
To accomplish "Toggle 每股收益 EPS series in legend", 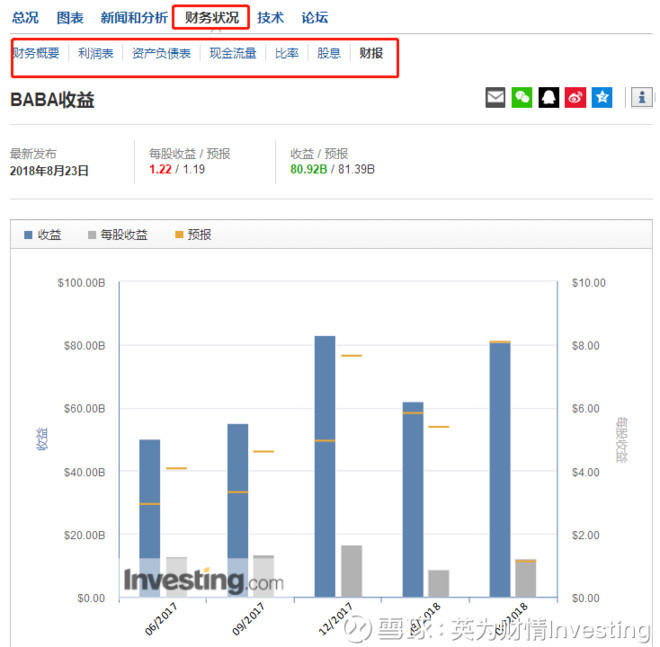I will [x=117, y=234].
